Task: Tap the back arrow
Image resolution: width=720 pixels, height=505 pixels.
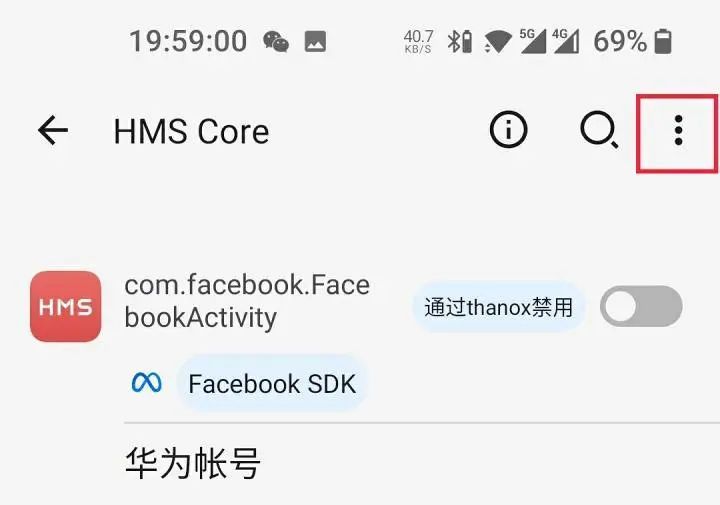Action: click(x=53, y=130)
